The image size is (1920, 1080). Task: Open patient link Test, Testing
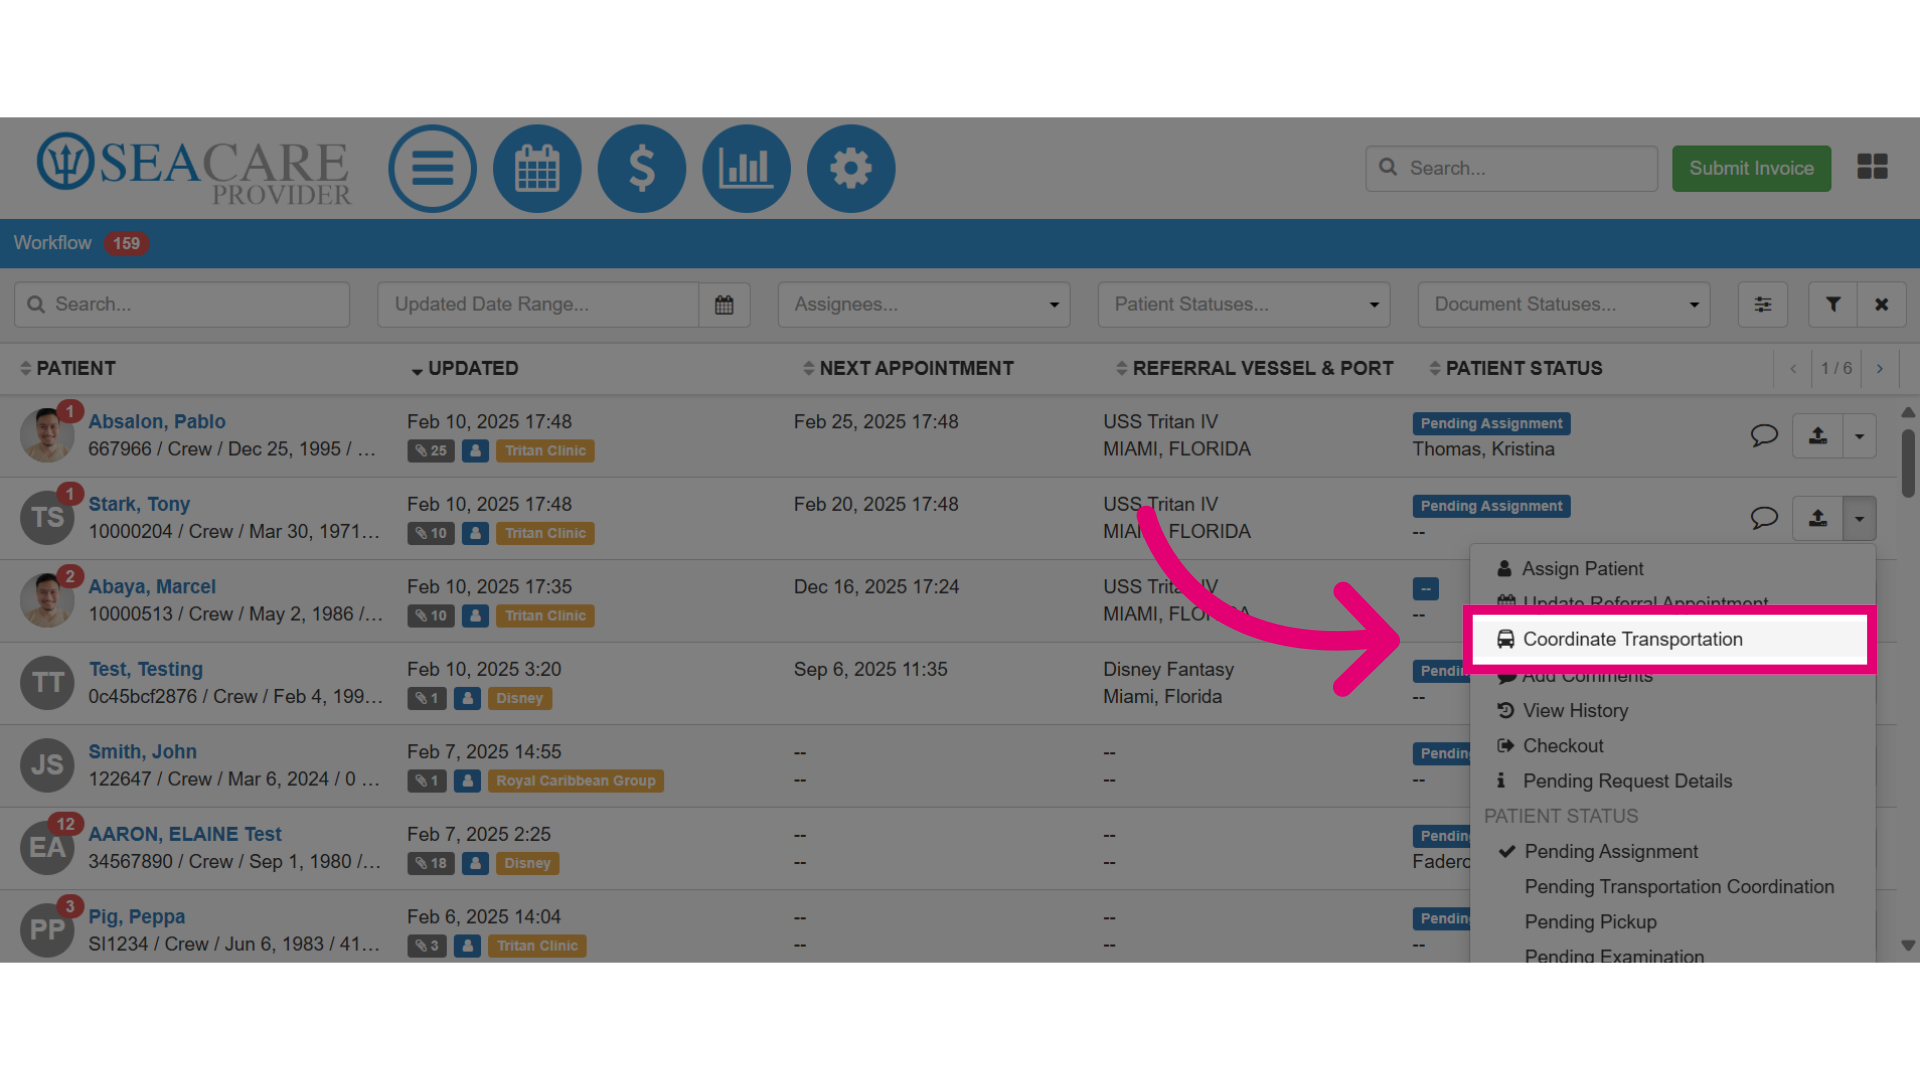click(x=146, y=669)
